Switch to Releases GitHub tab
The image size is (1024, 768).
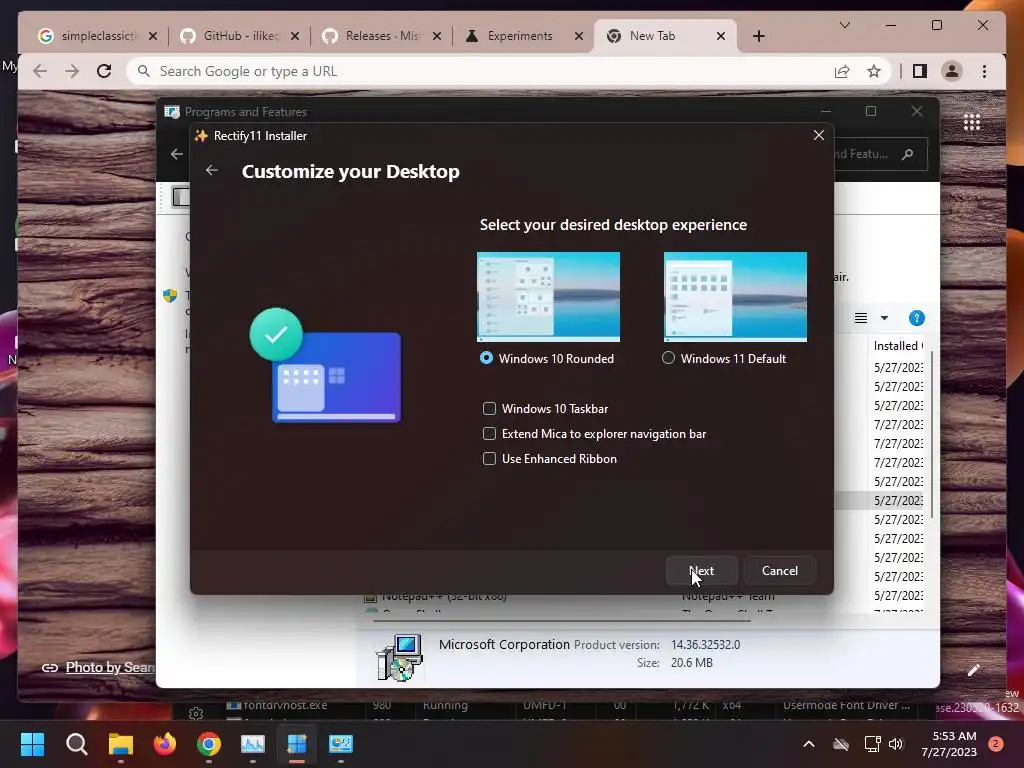coord(383,36)
